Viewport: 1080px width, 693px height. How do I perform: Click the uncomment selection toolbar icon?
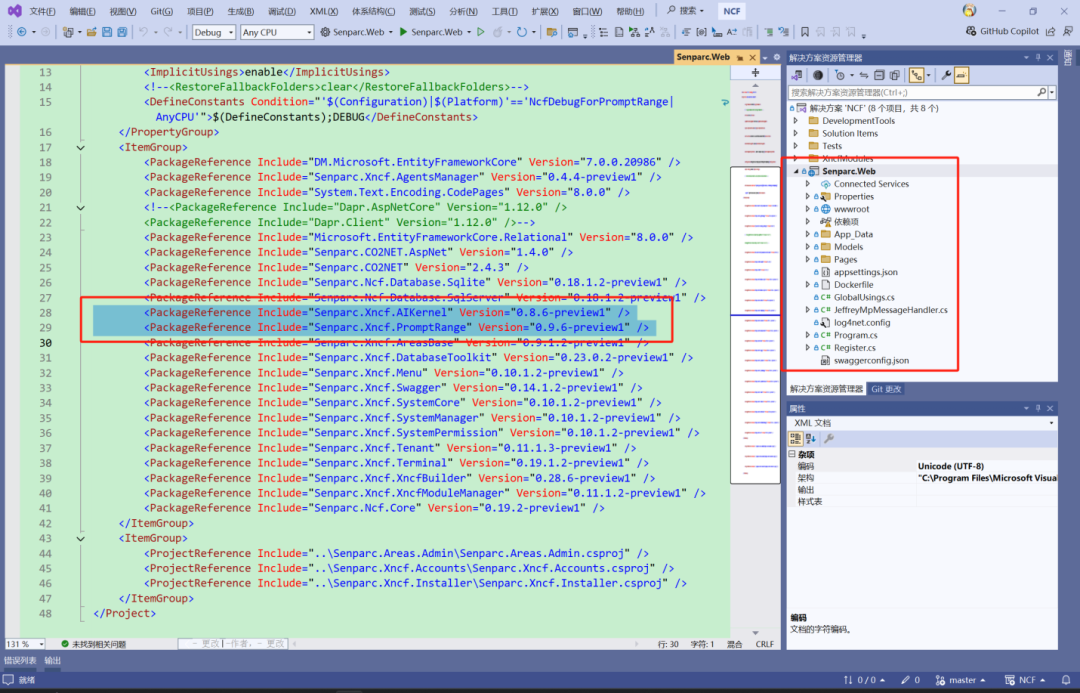click(x=784, y=32)
